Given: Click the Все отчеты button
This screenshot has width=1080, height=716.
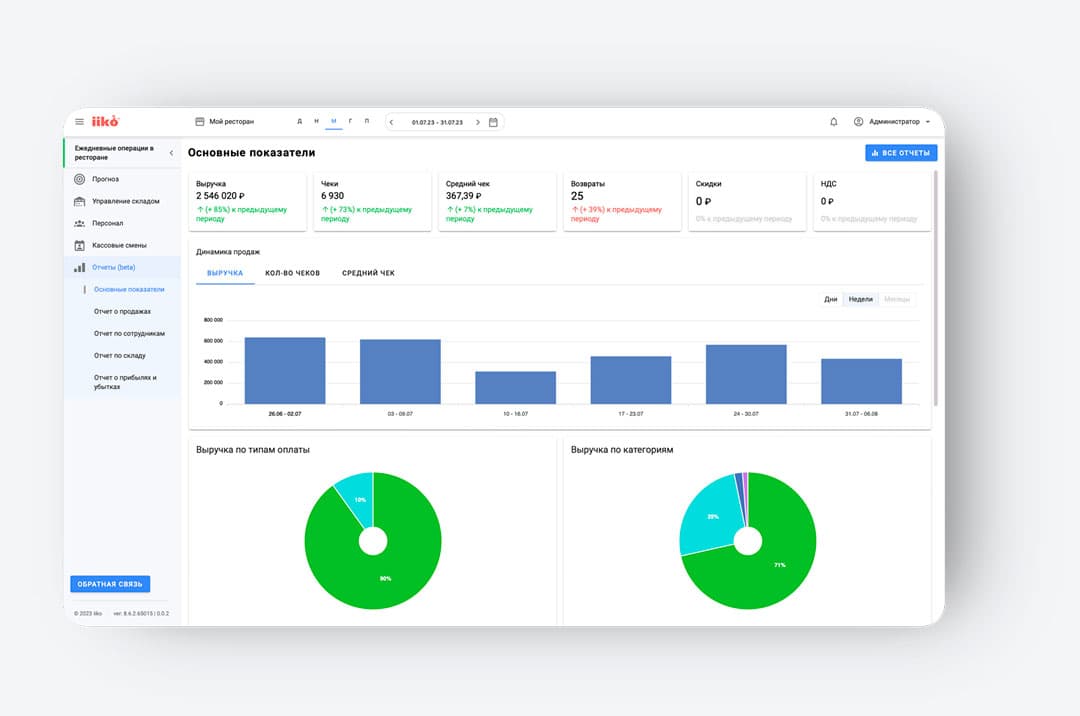Looking at the screenshot, I should [x=901, y=153].
